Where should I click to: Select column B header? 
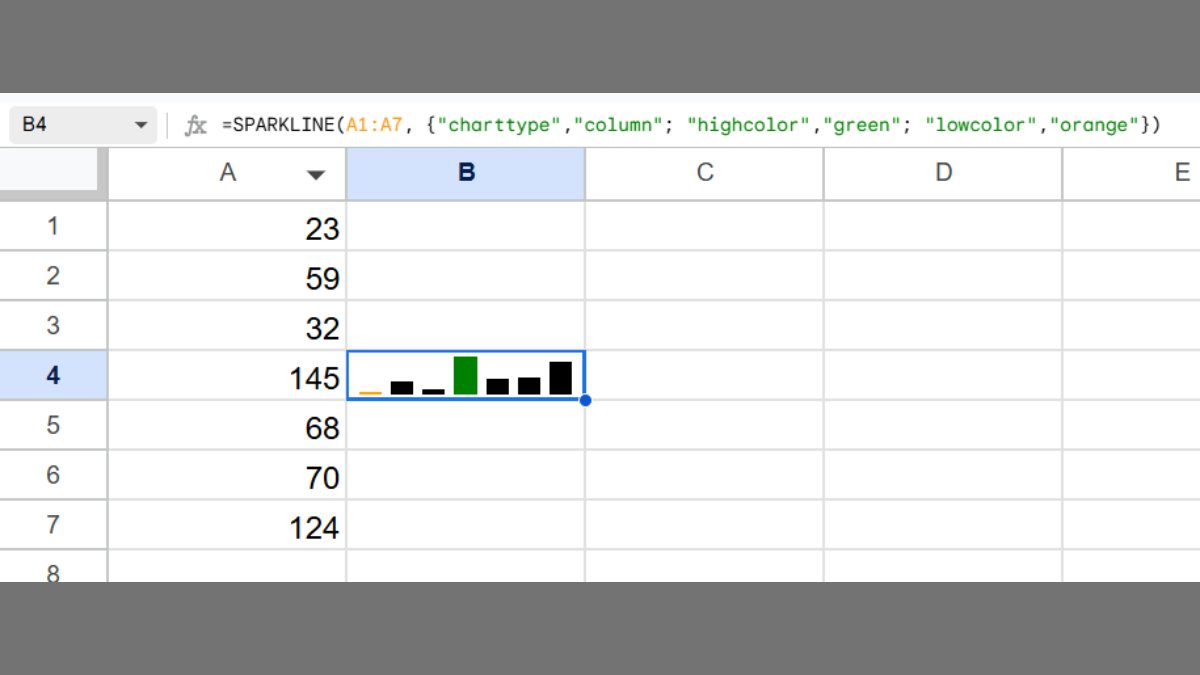coord(466,173)
